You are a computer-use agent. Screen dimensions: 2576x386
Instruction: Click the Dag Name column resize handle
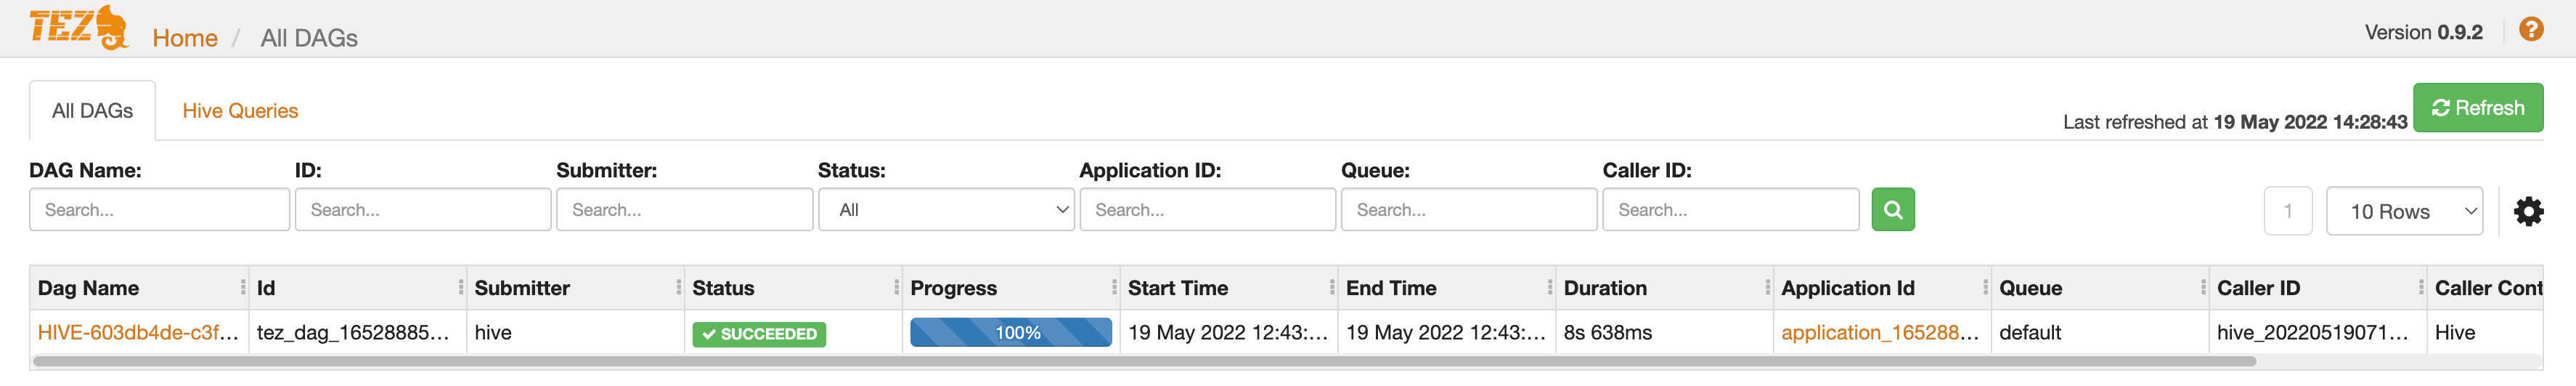(x=243, y=288)
